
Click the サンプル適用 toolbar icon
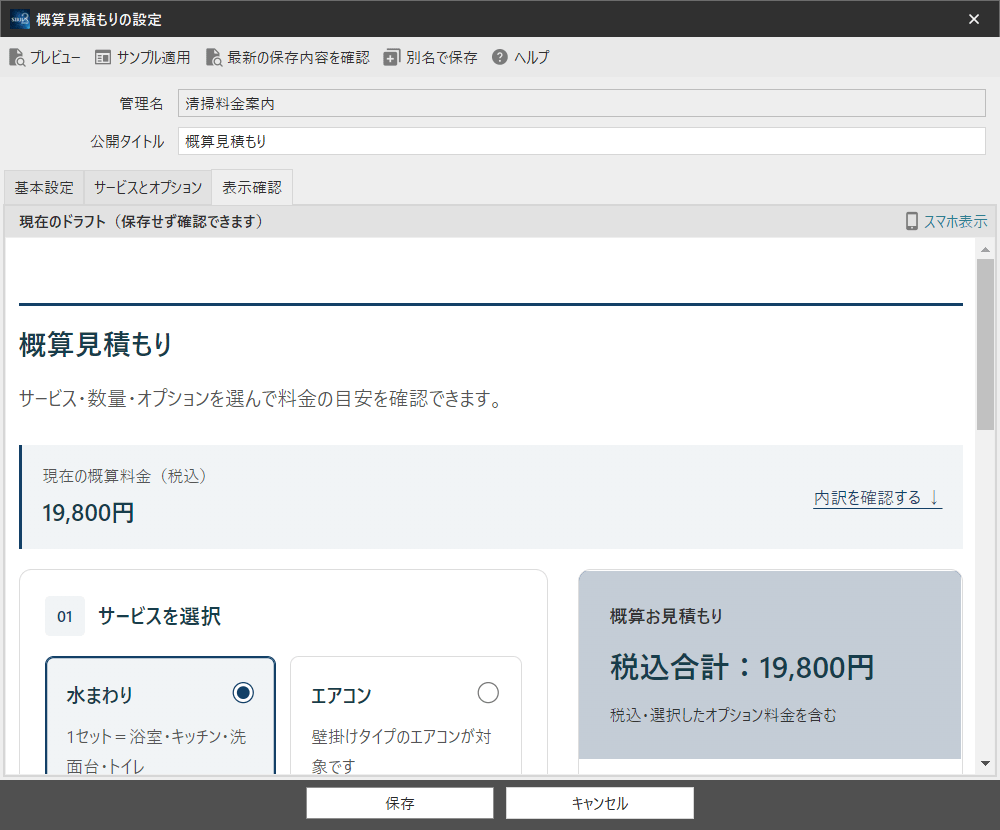103,57
